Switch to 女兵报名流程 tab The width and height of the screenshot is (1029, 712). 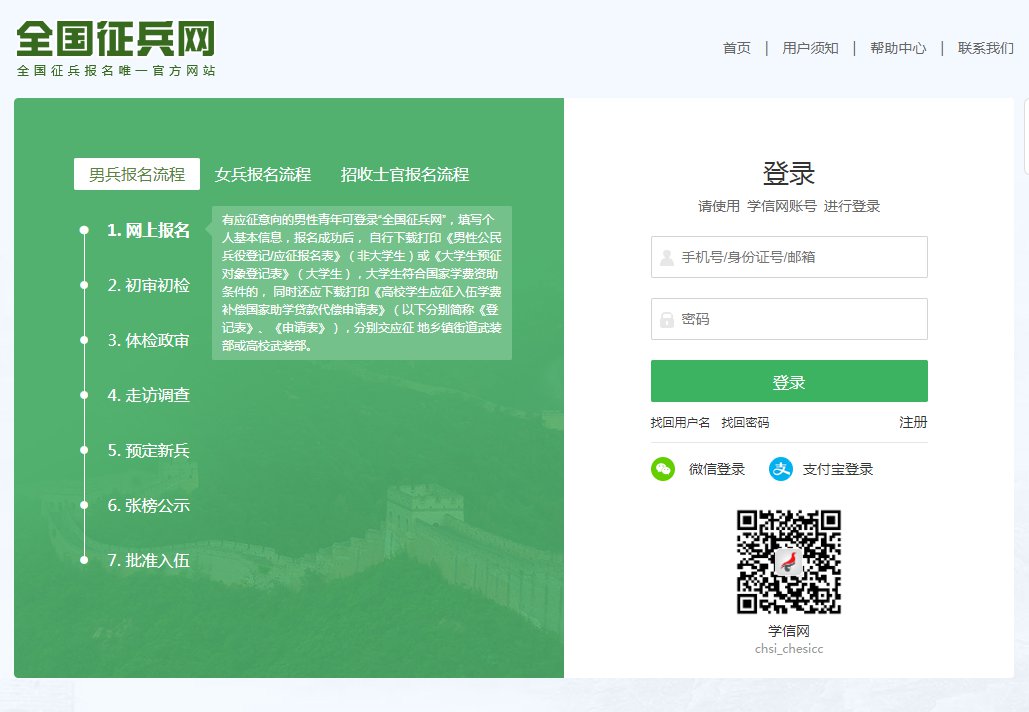click(263, 174)
